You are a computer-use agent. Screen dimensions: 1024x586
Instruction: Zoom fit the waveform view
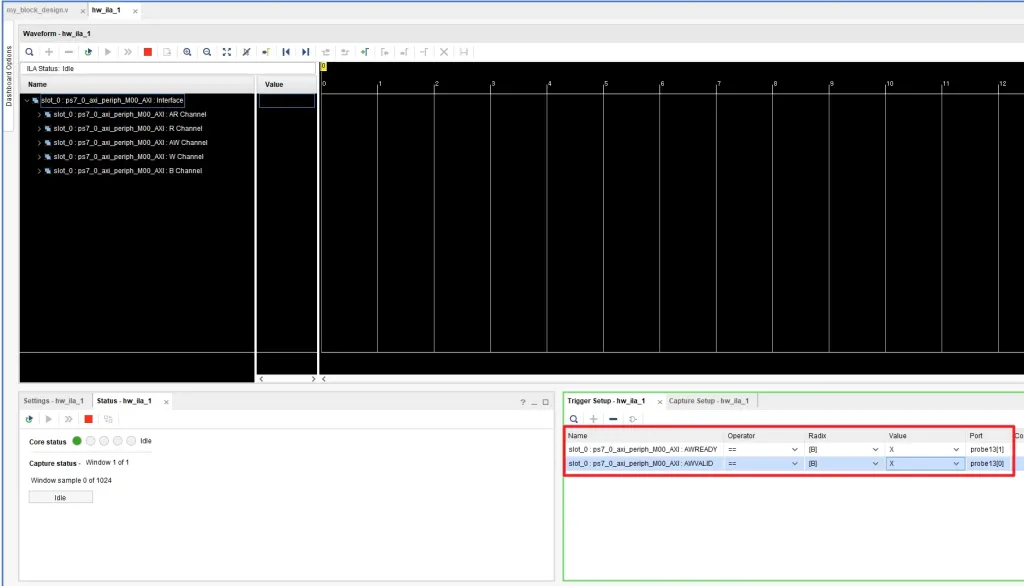click(227, 52)
